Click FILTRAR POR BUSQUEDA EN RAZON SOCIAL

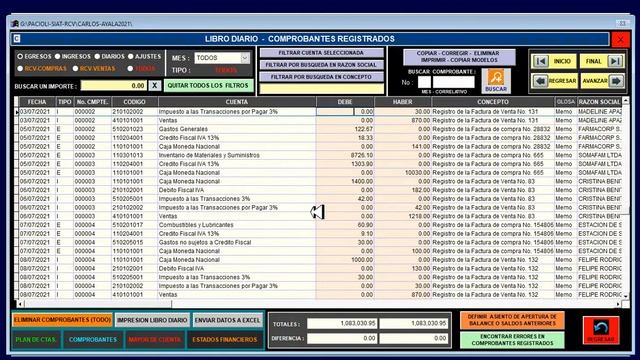tap(322, 65)
